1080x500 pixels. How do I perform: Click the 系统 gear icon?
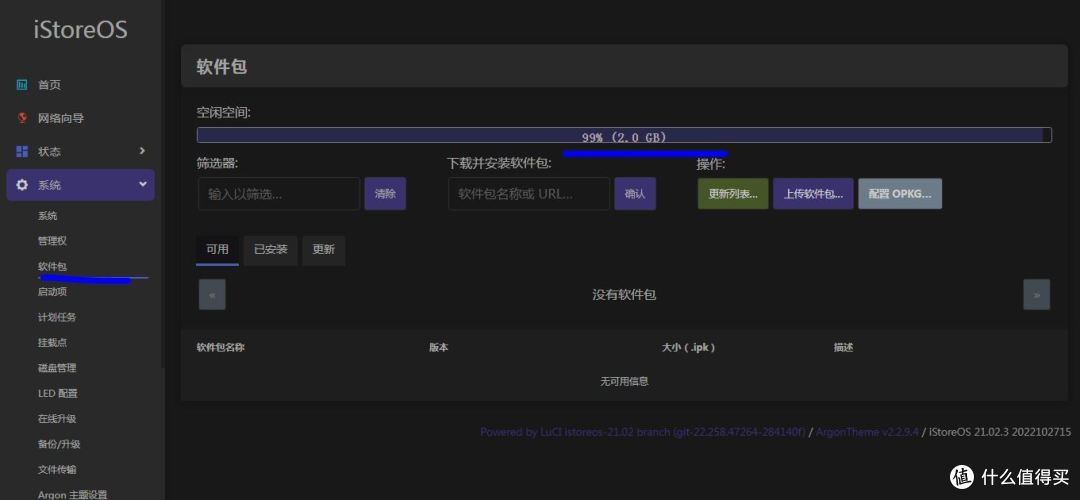(22, 185)
